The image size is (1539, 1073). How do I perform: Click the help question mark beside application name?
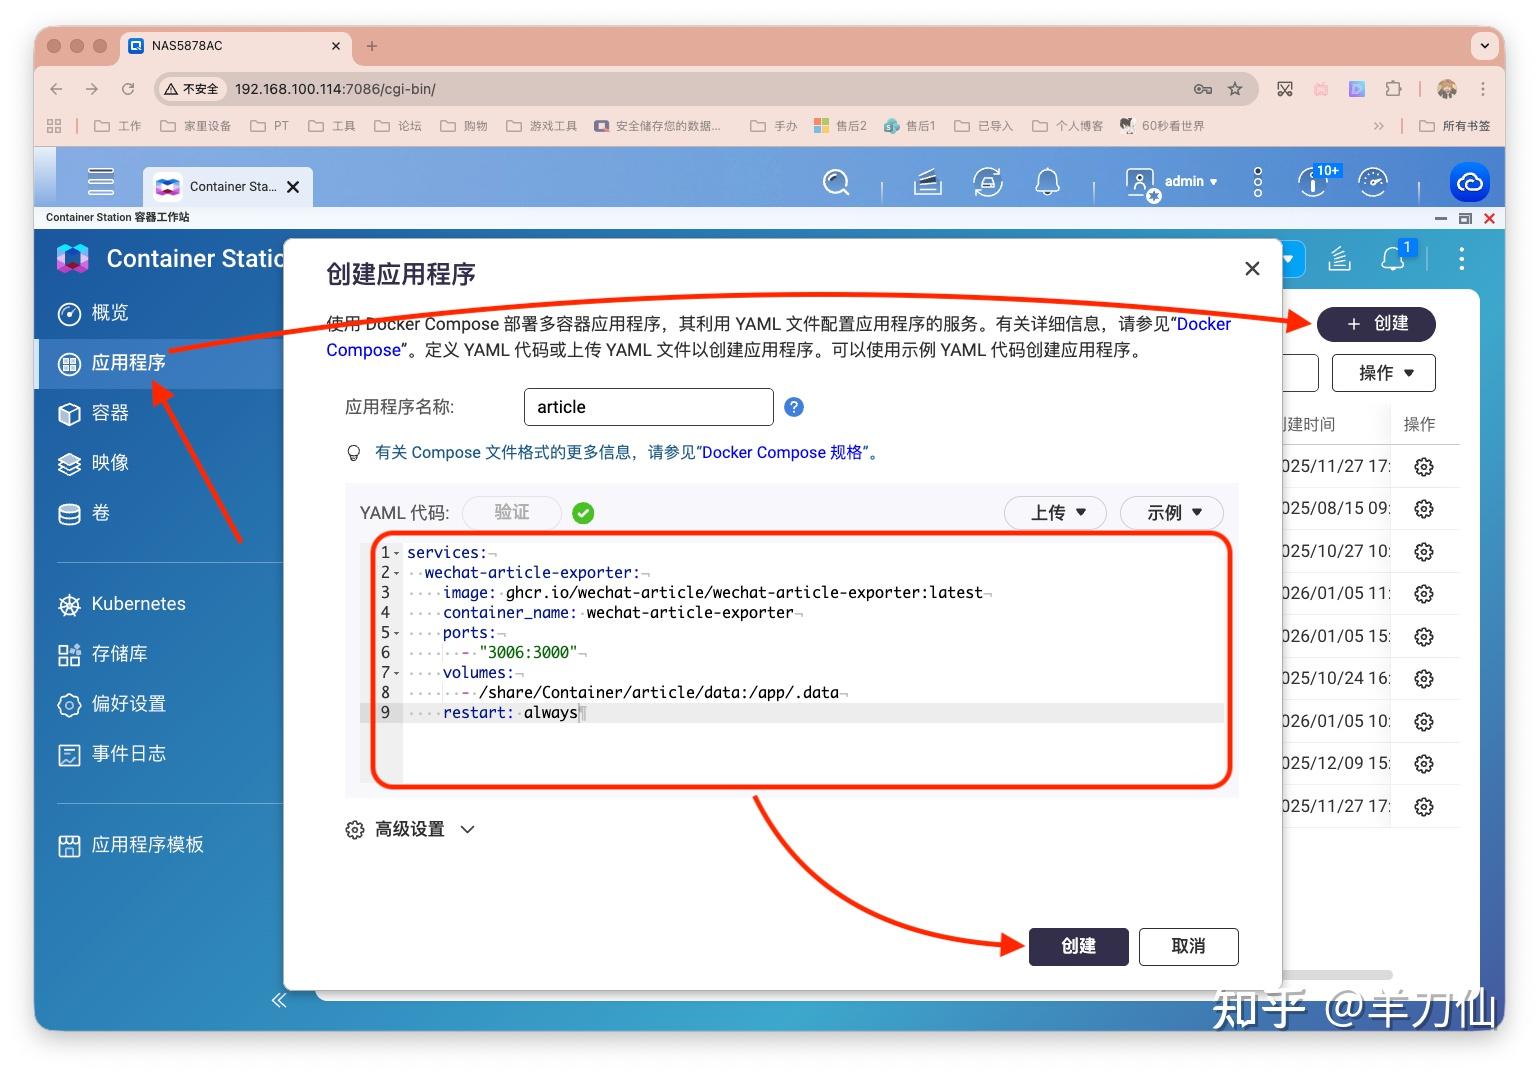click(793, 407)
